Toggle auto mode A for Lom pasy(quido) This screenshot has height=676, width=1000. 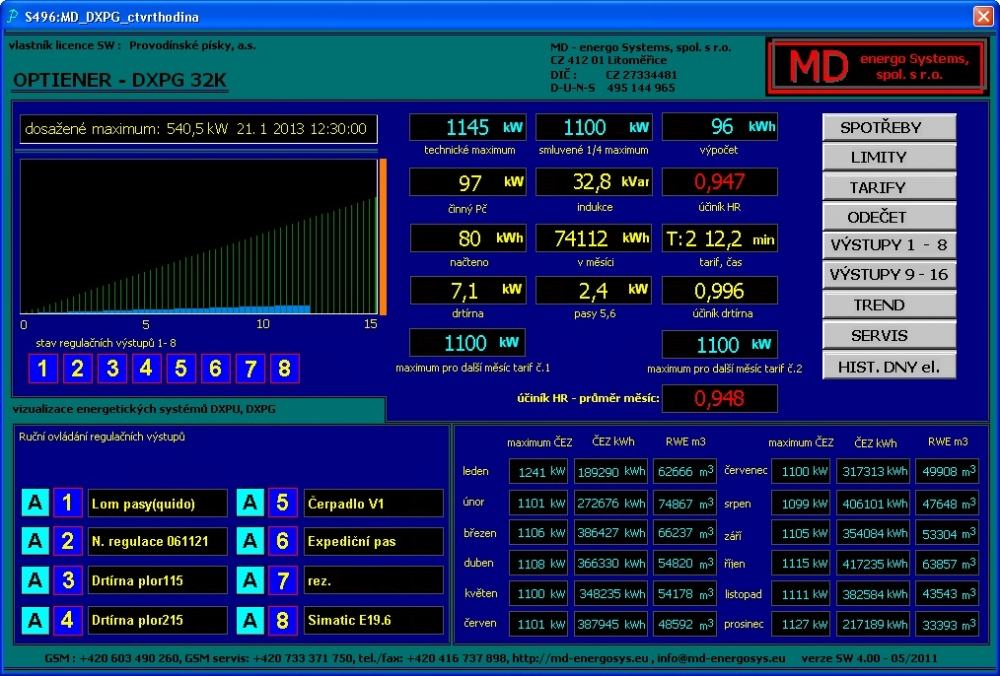(35, 503)
